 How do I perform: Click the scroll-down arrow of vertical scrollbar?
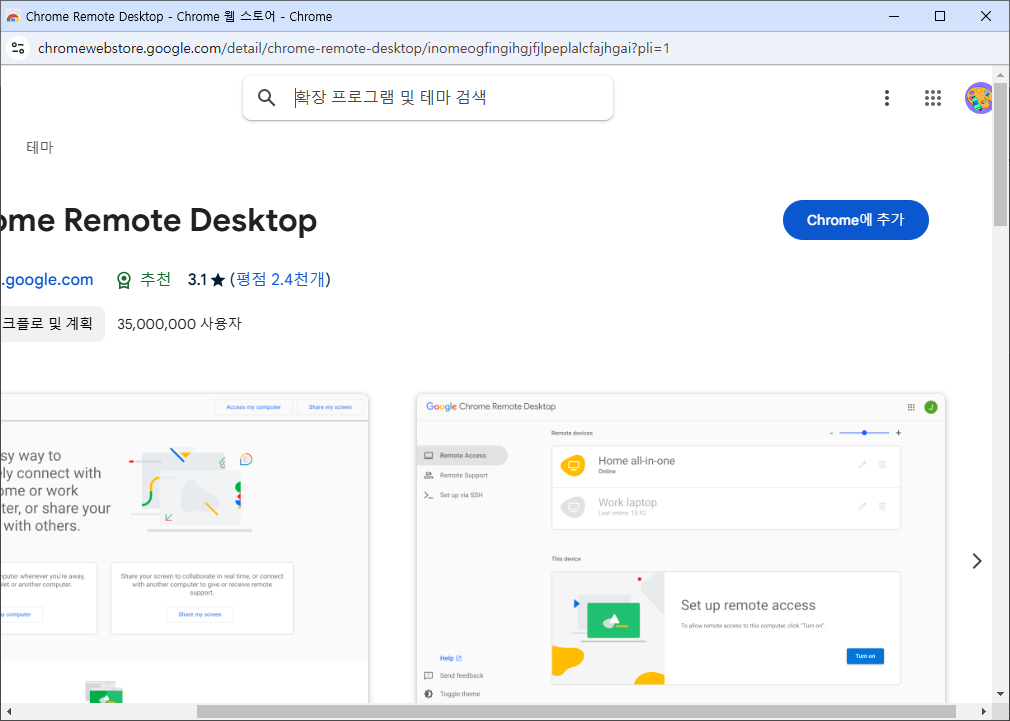[x=1000, y=694]
